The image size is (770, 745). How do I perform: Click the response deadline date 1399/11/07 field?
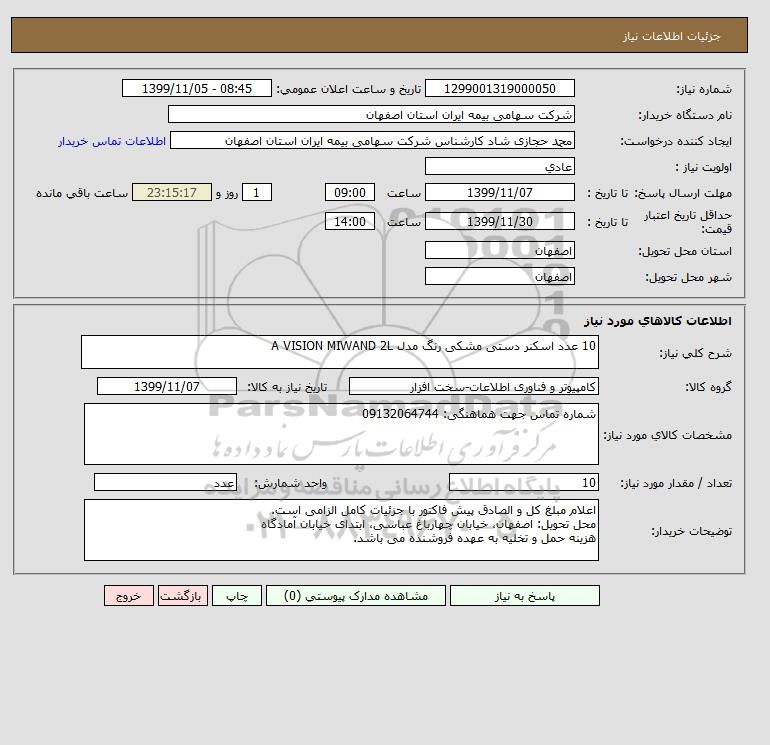(499, 193)
